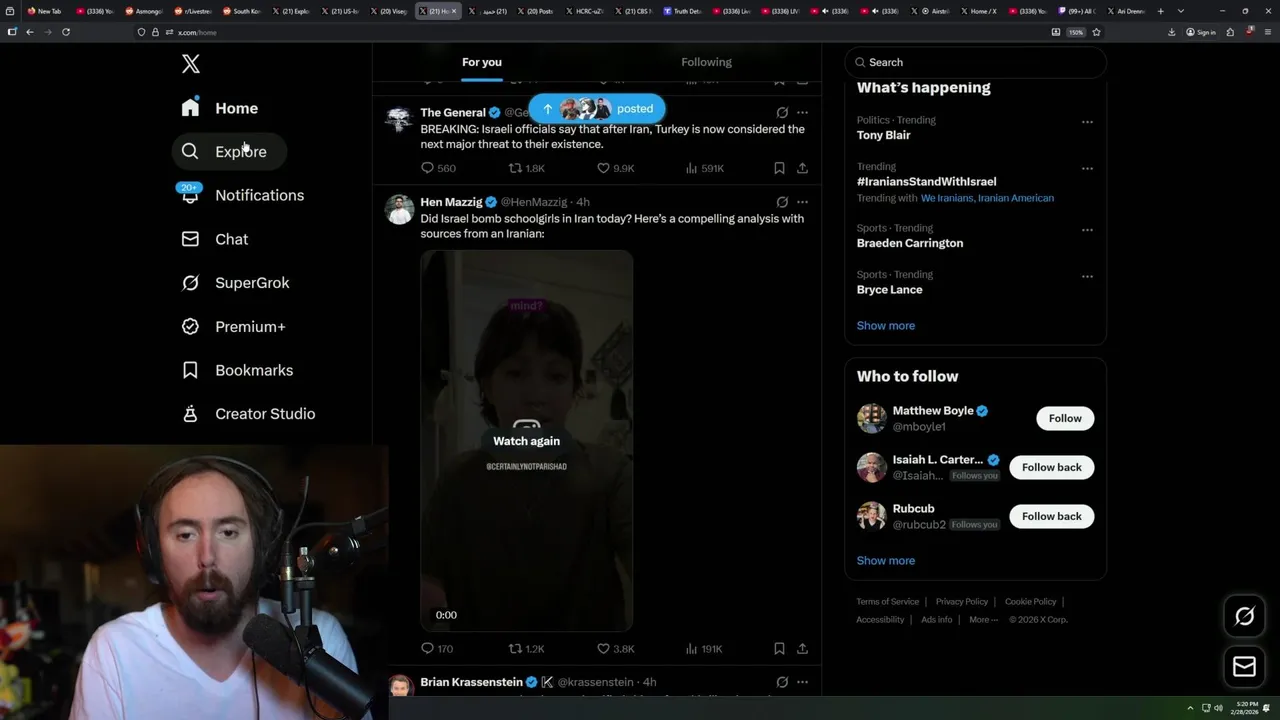The width and height of the screenshot is (1280, 720).
Task: Reload the page in browser toolbar
Action: point(66,32)
